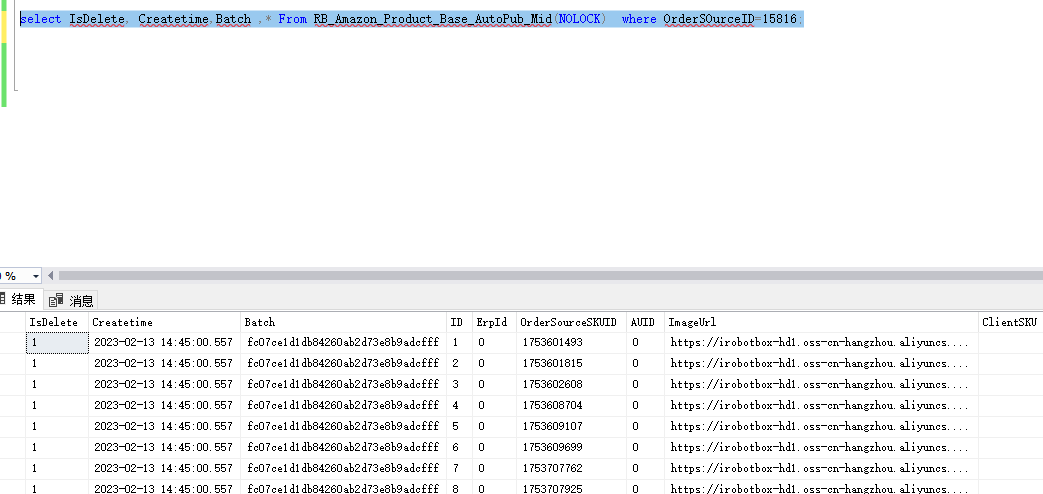Select cell with OrderSourceSKUID 1753601815

click(571, 364)
